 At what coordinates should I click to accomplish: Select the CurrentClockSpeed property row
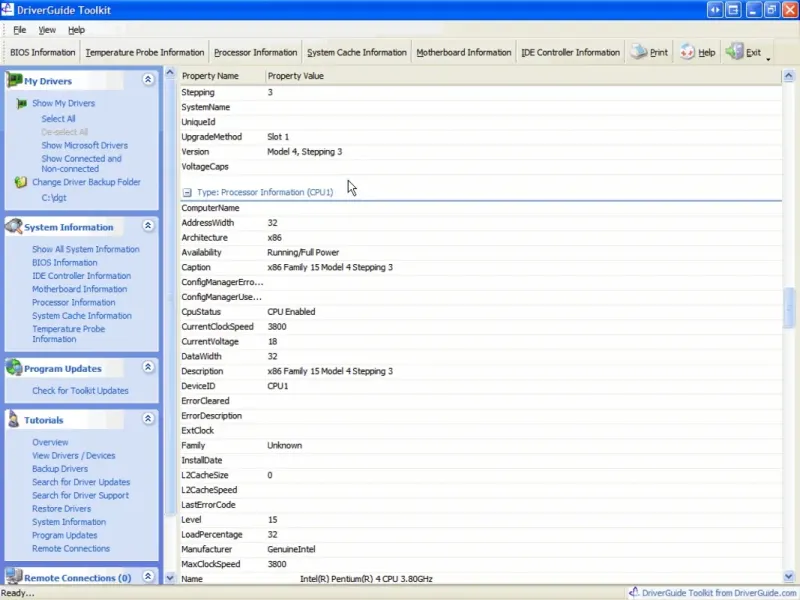pos(481,327)
